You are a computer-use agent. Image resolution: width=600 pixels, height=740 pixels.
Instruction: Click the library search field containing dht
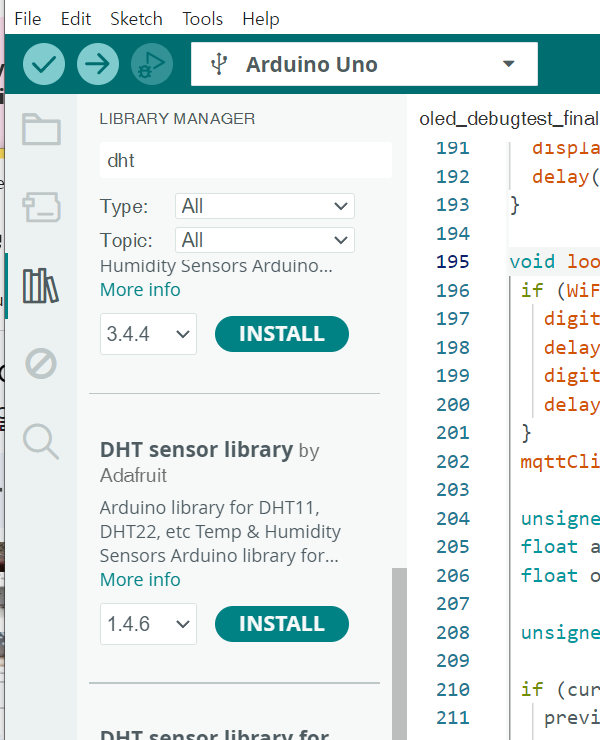click(x=245, y=160)
